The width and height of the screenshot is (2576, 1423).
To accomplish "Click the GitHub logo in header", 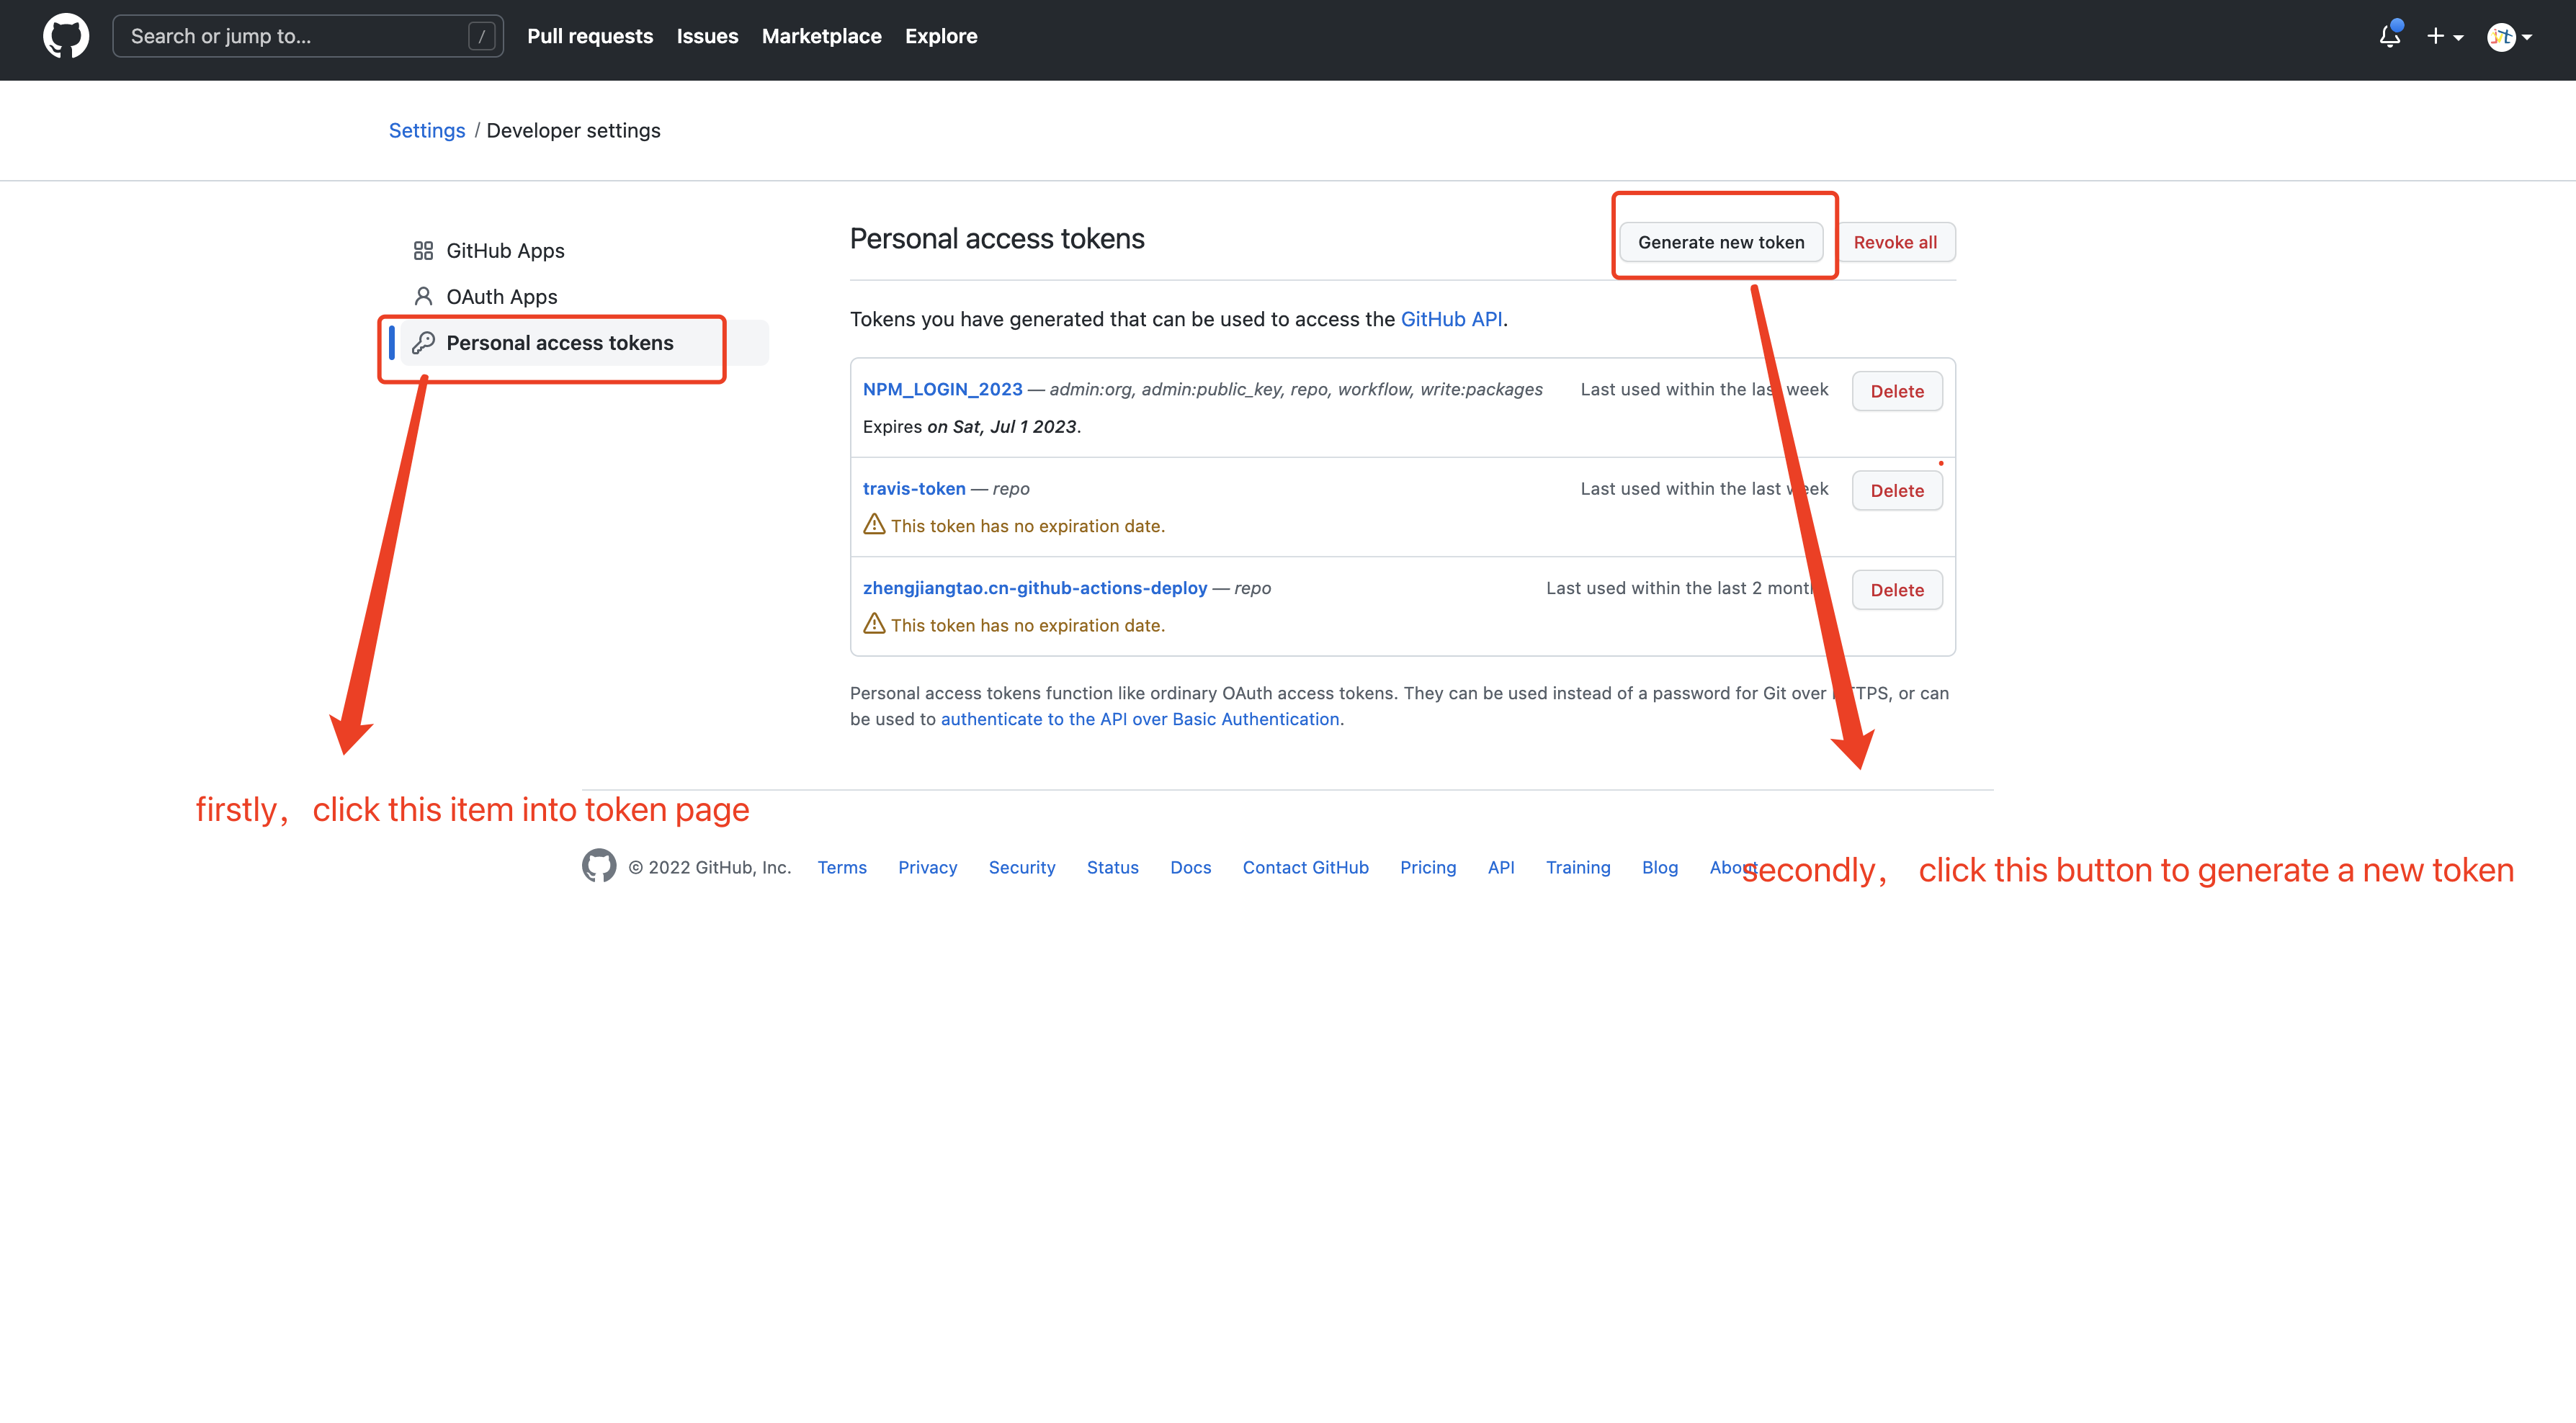I will point(66,36).
